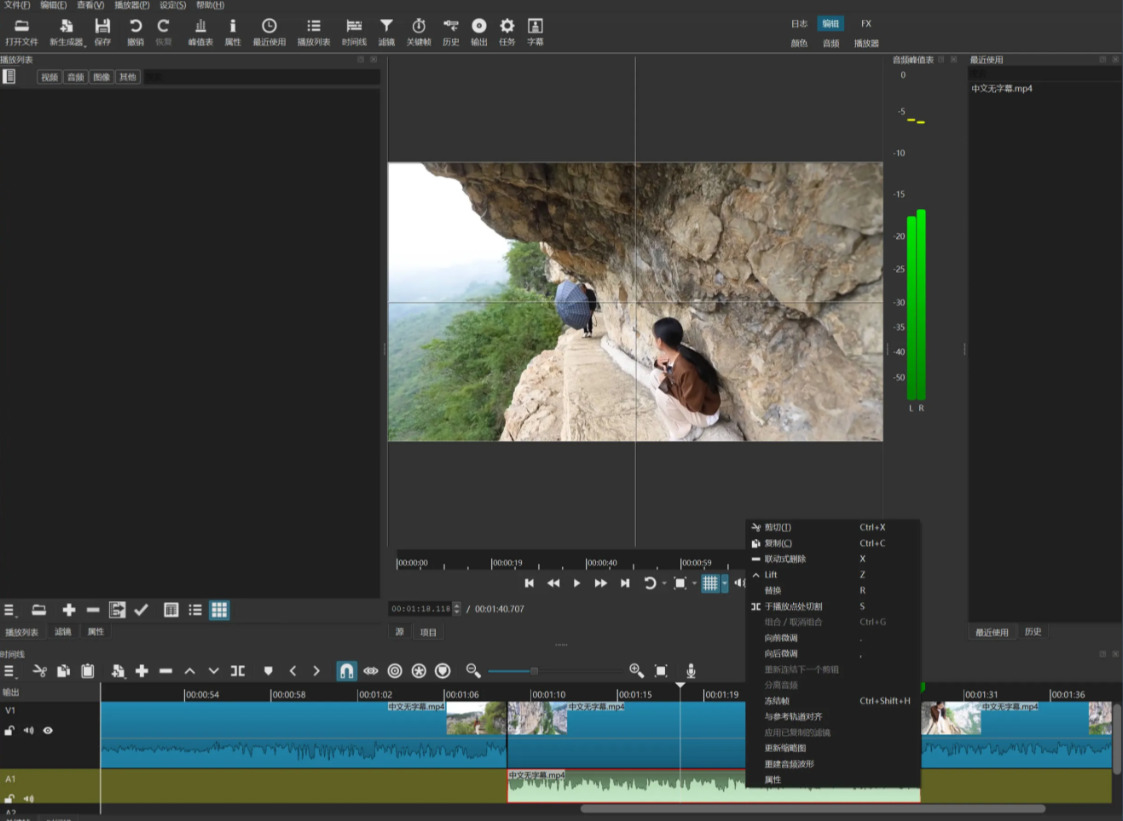Image resolution: width=1123 pixels, height=821 pixels.
Task: Open the 峰值表 (peak meter) panel from toolbar
Action: tap(201, 32)
